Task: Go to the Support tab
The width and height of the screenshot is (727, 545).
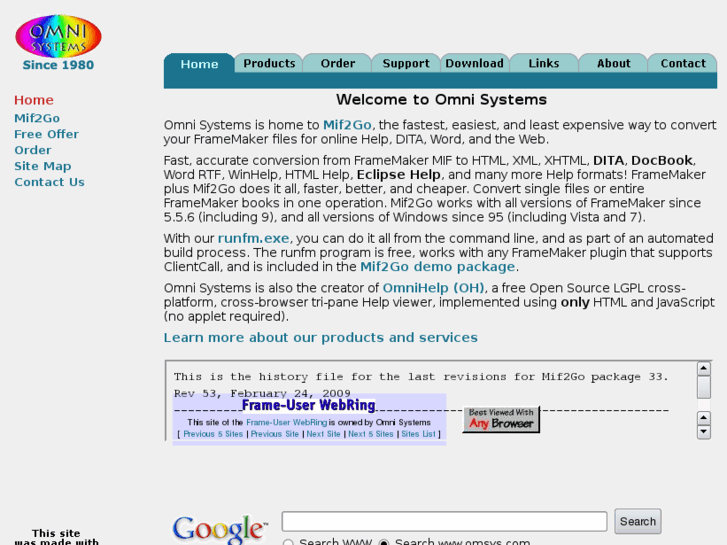Action: tap(406, 64)
